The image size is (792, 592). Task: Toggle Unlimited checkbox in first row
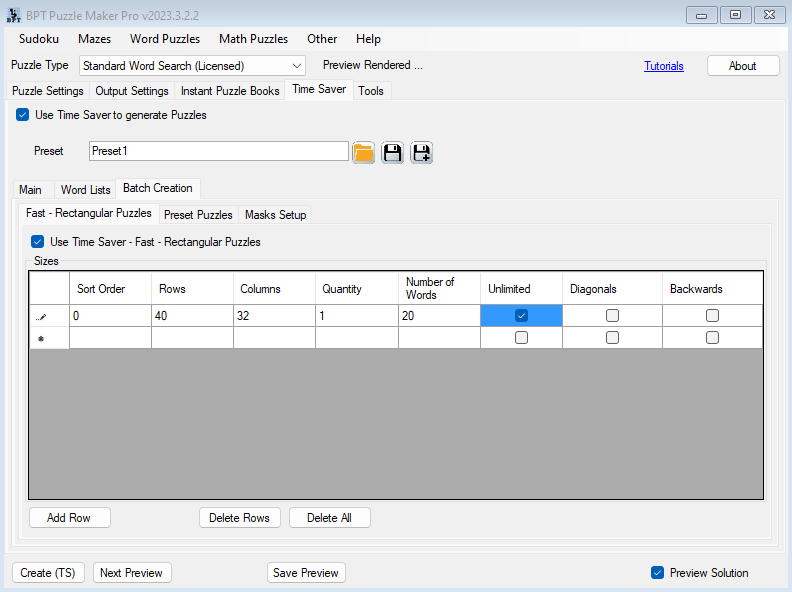(521, 315)
